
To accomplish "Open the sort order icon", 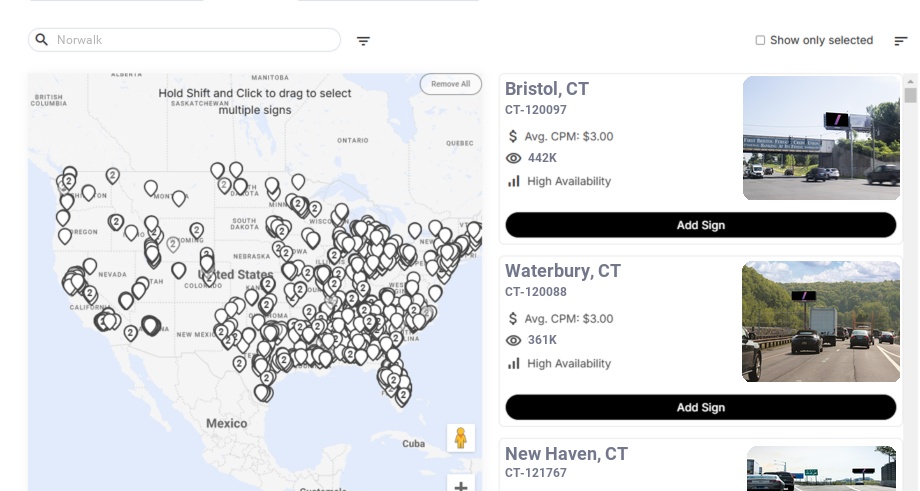I will 900,41.
